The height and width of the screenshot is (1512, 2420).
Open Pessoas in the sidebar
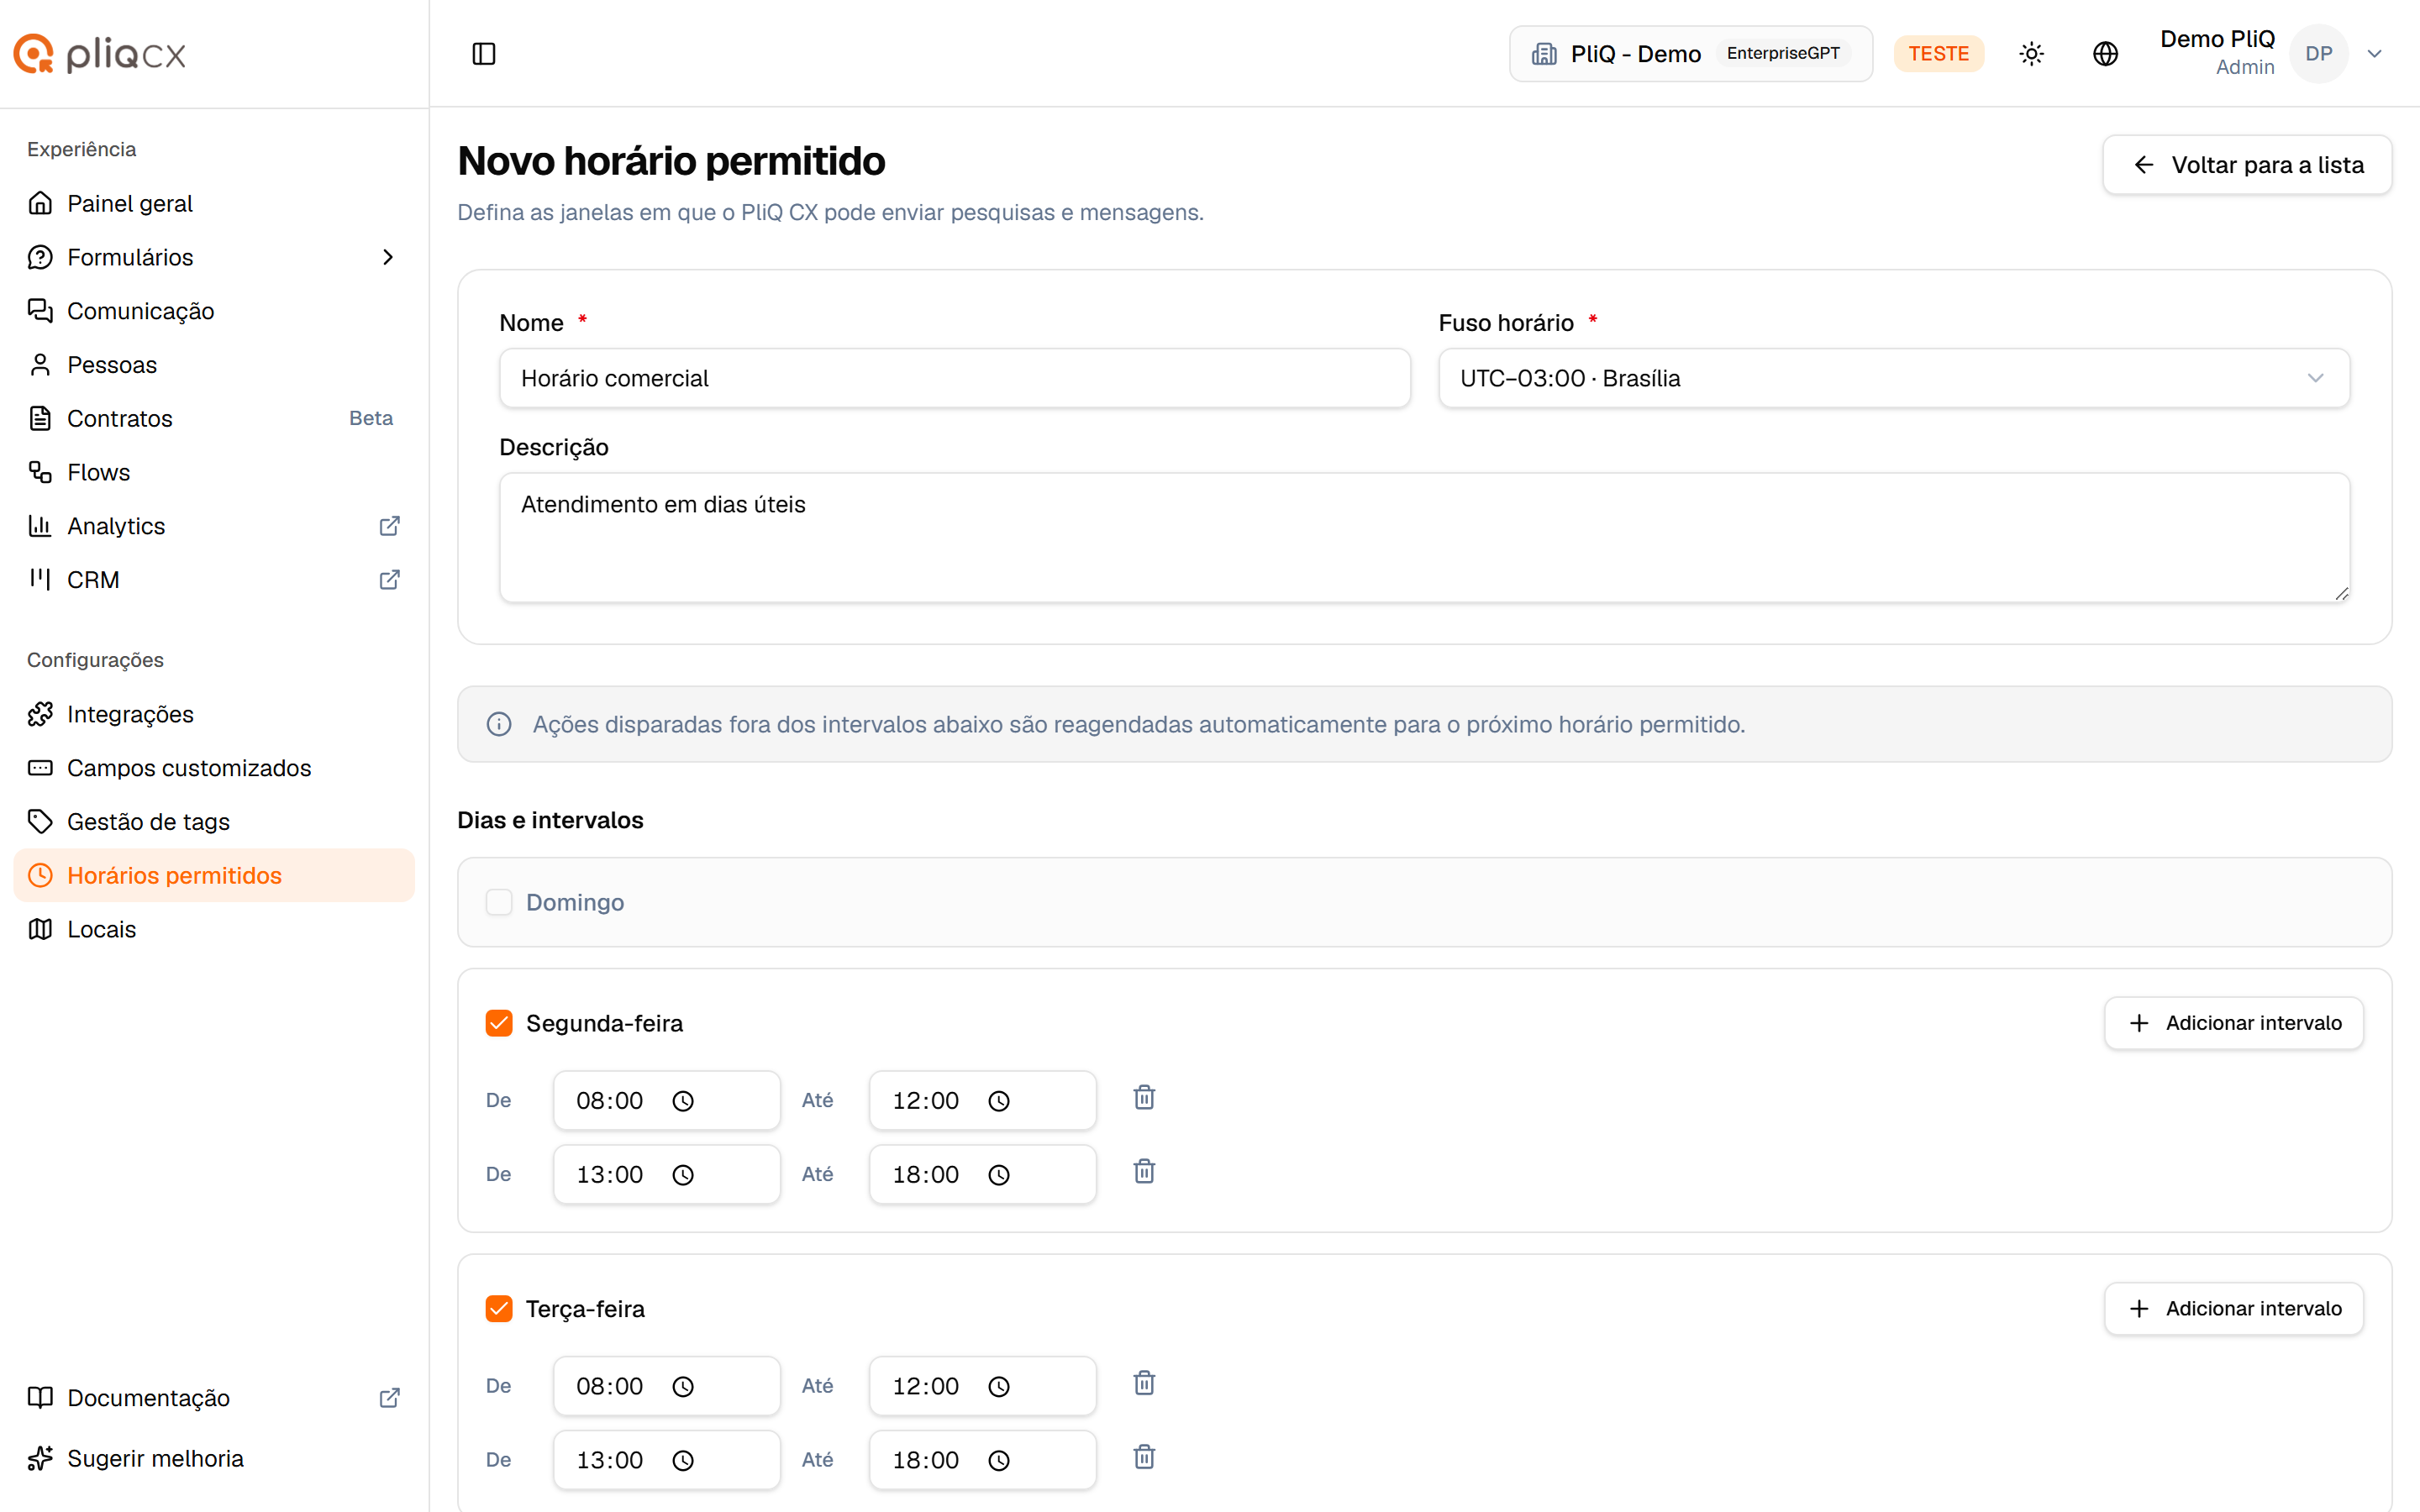tap(214, 365)
